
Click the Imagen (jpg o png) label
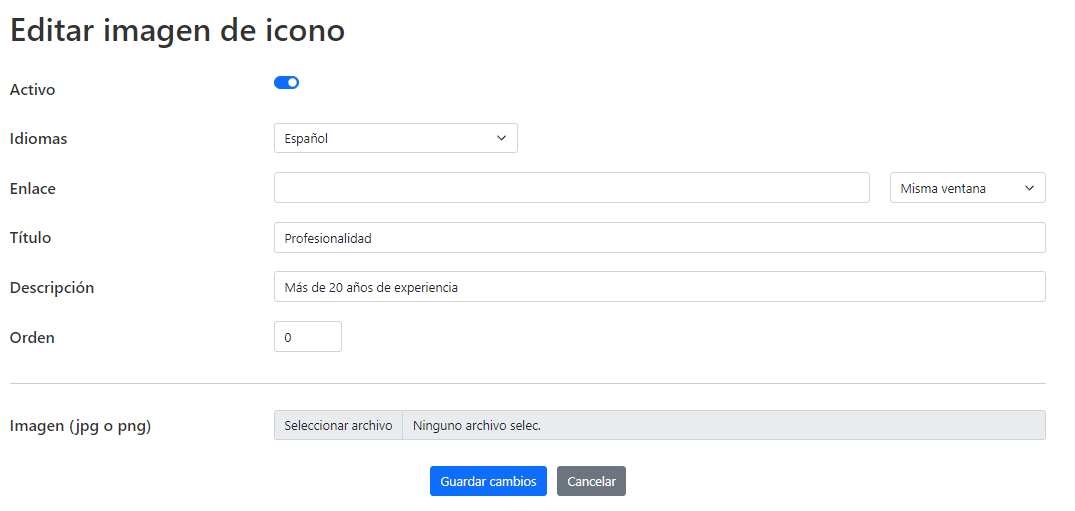80,426
